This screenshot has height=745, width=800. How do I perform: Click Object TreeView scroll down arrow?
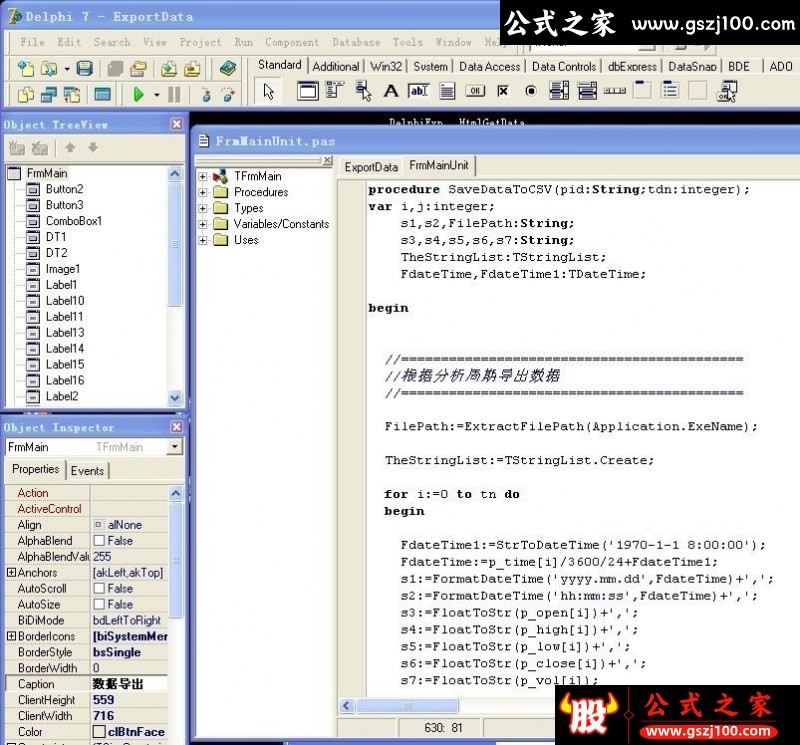tap(174, 397)
